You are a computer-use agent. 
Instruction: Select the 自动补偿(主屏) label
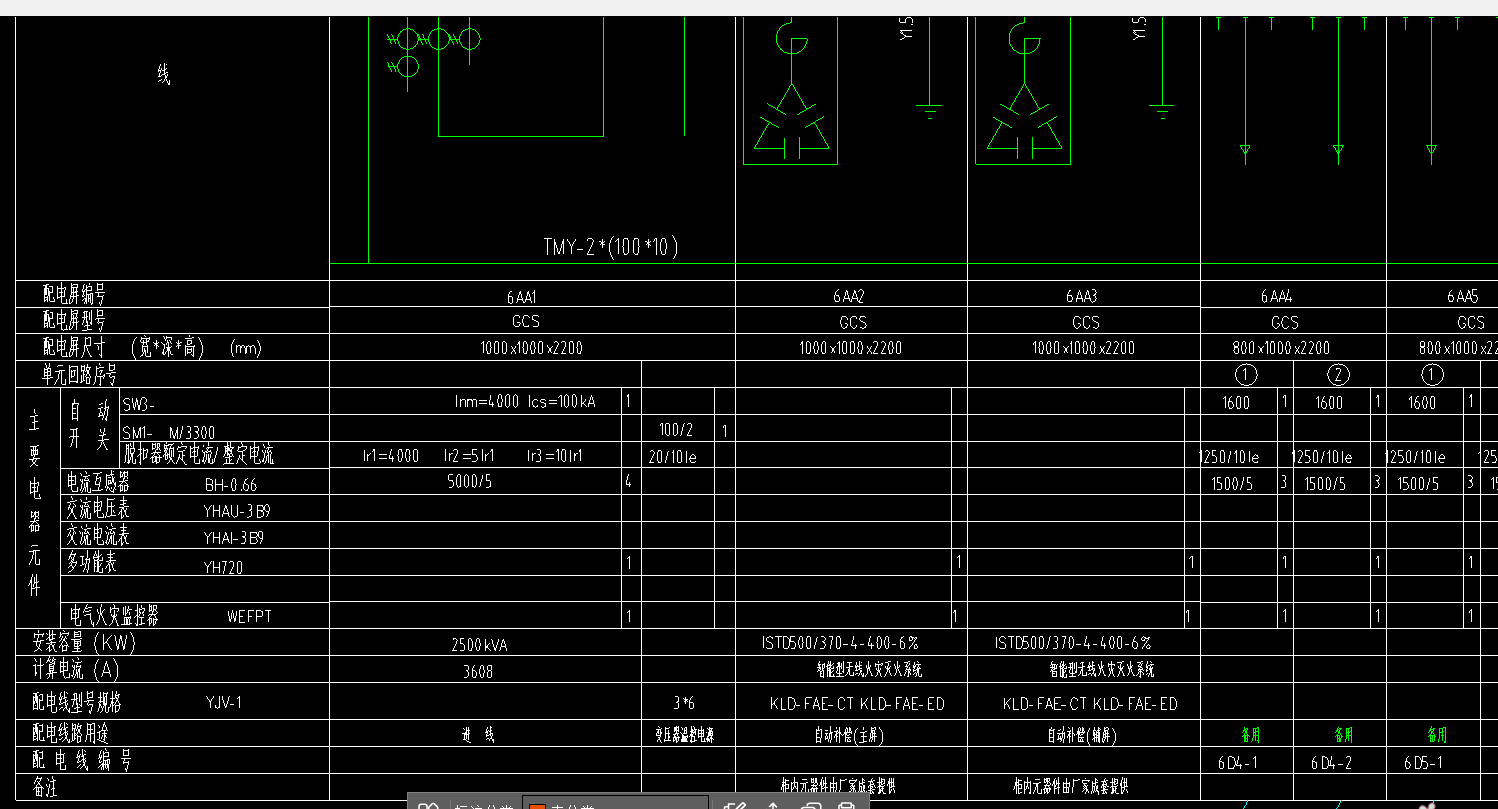(x=849, y=735)
